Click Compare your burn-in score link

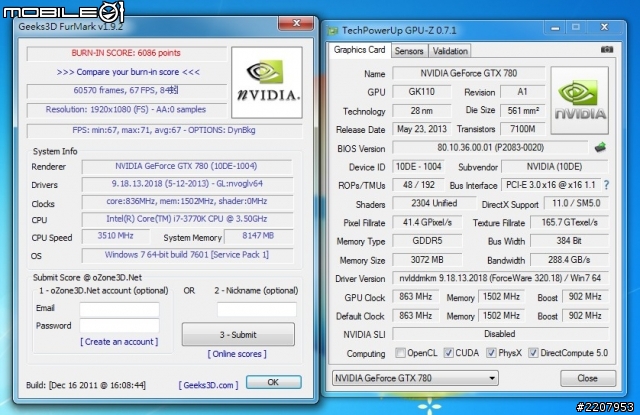point(128,72)
